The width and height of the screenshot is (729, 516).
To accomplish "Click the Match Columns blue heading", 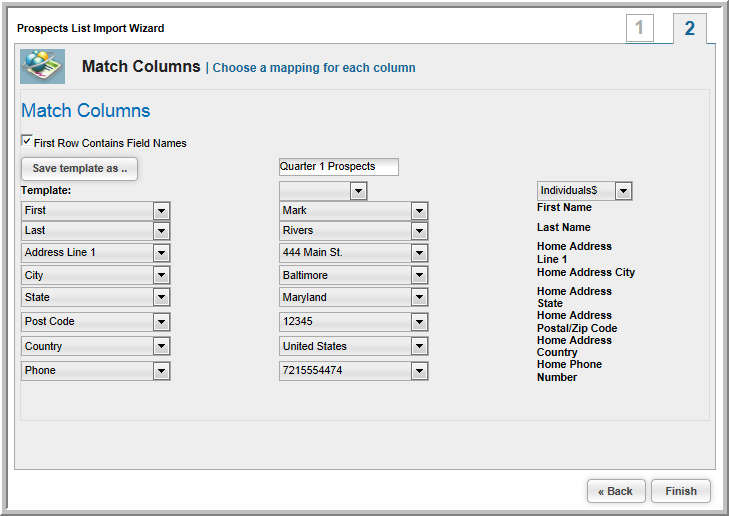I will tap(86, 111).
